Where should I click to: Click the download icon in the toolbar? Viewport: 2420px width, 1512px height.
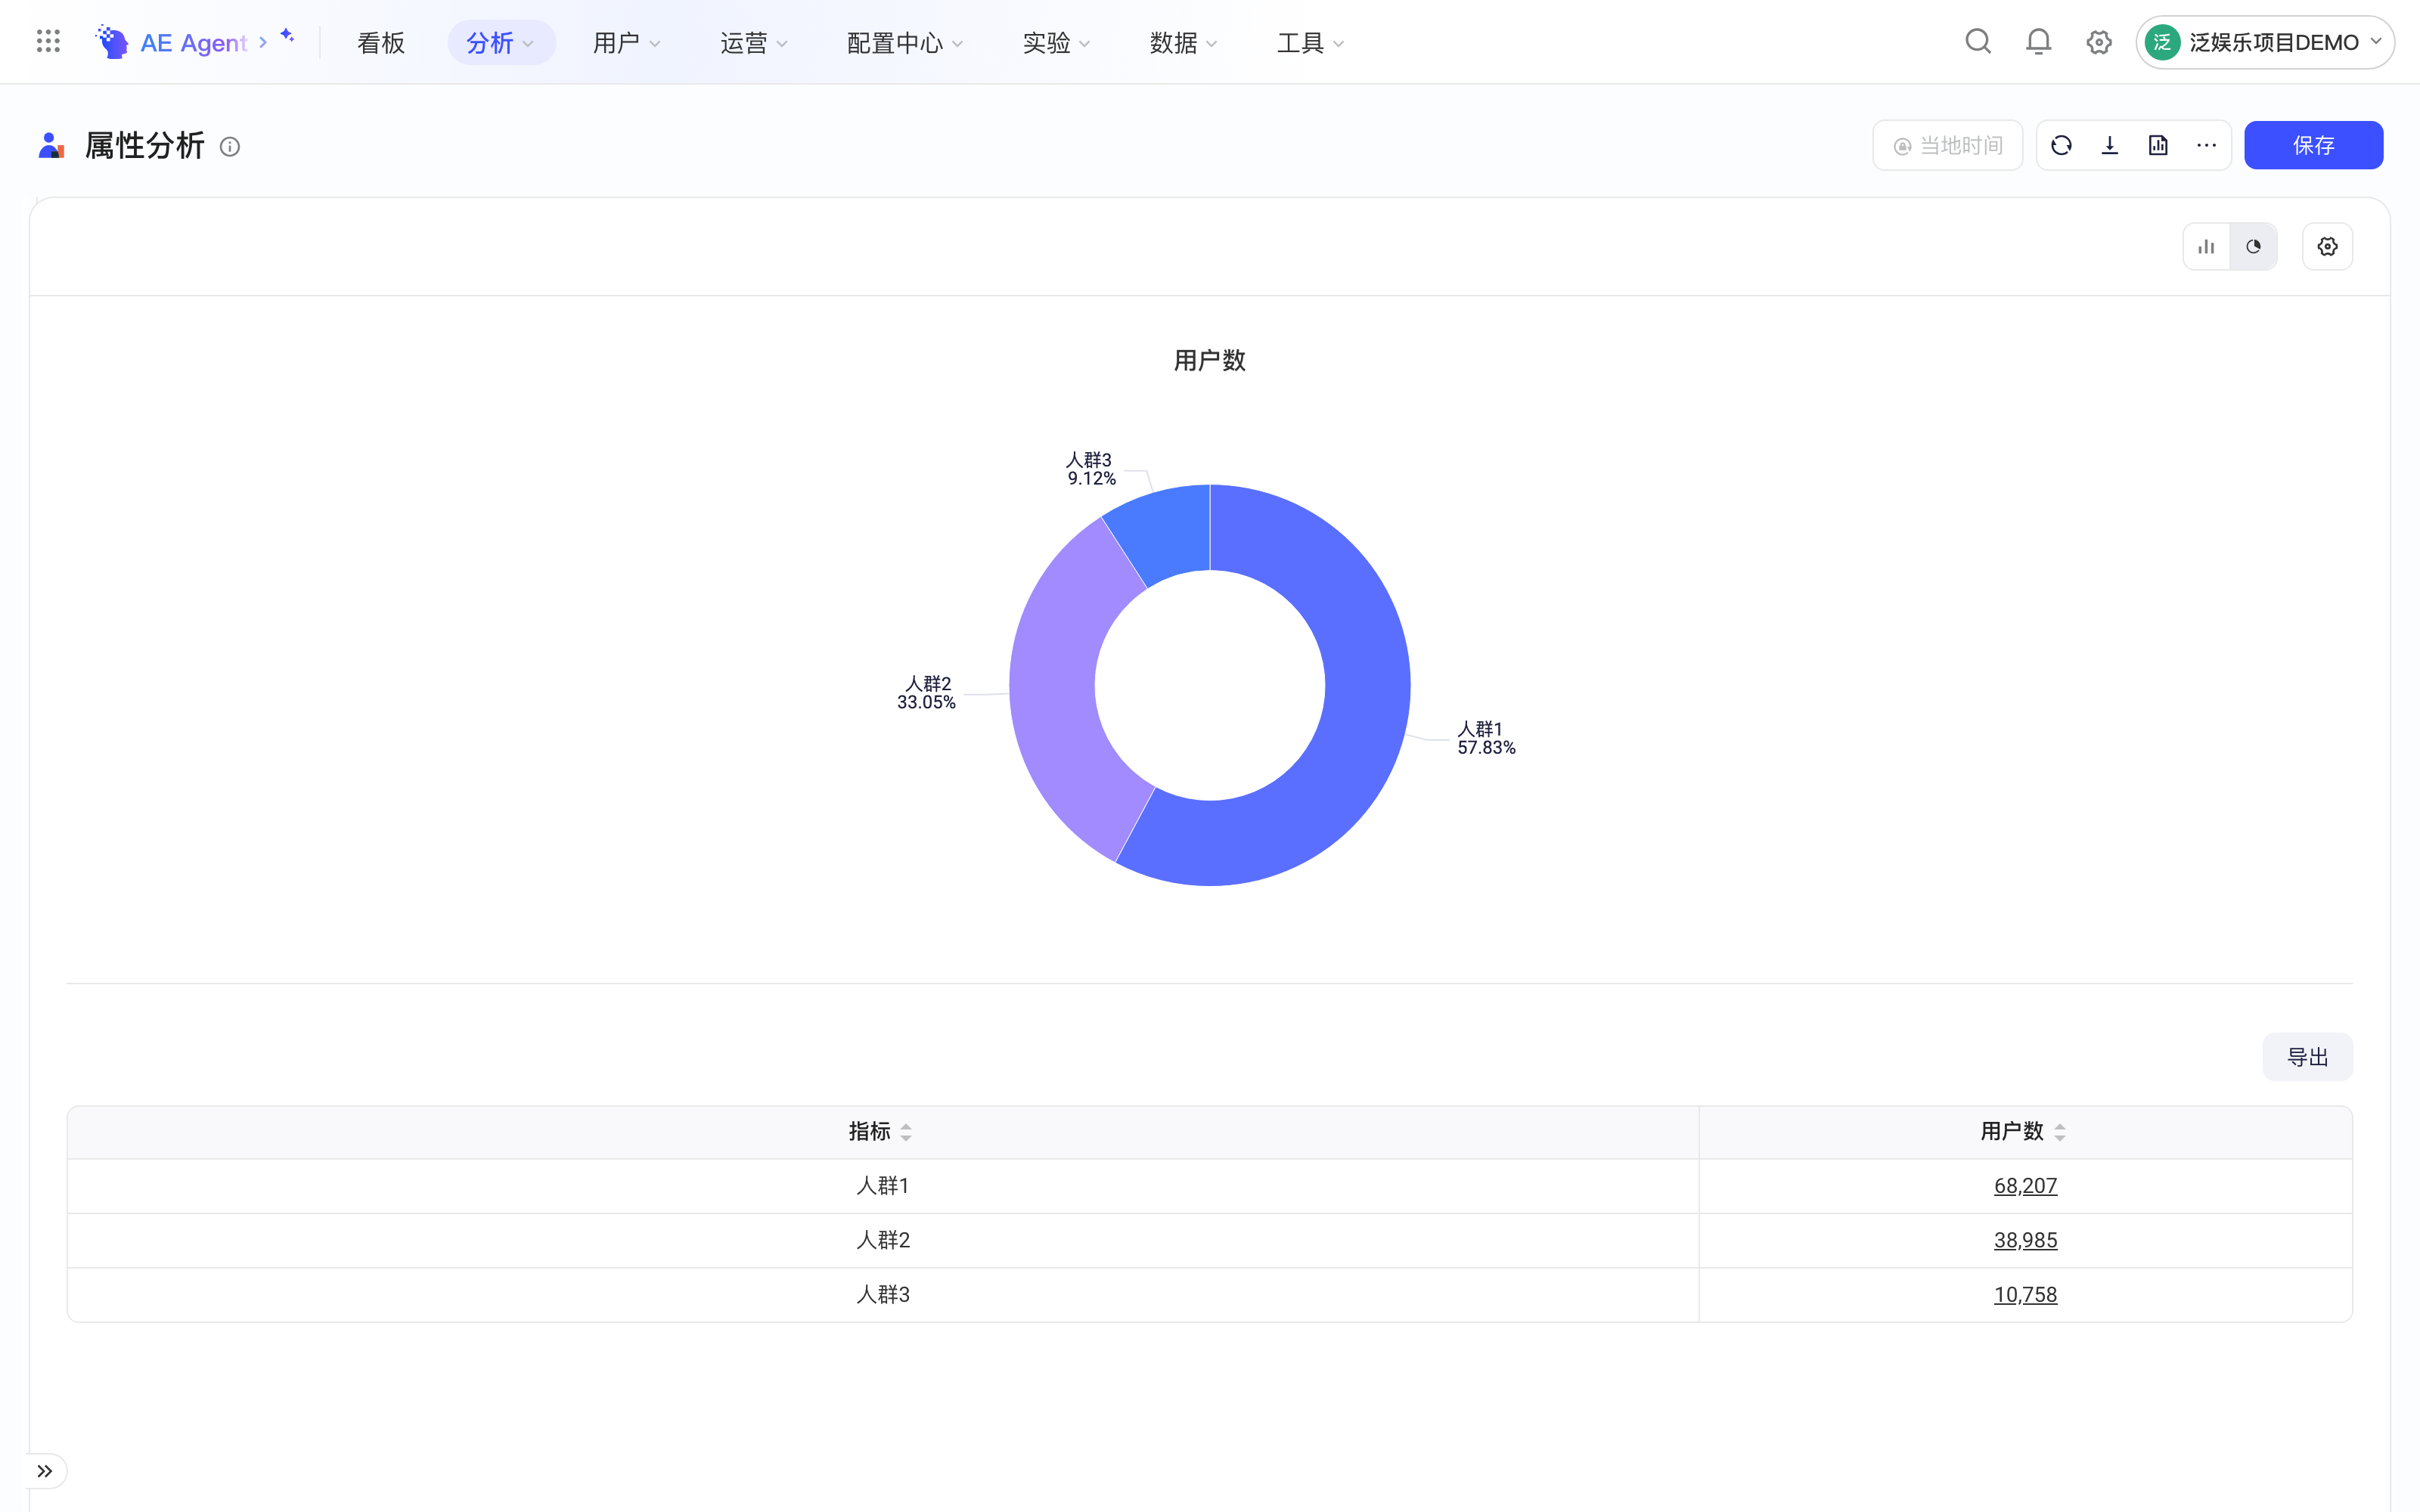[x=2110, y=146]
